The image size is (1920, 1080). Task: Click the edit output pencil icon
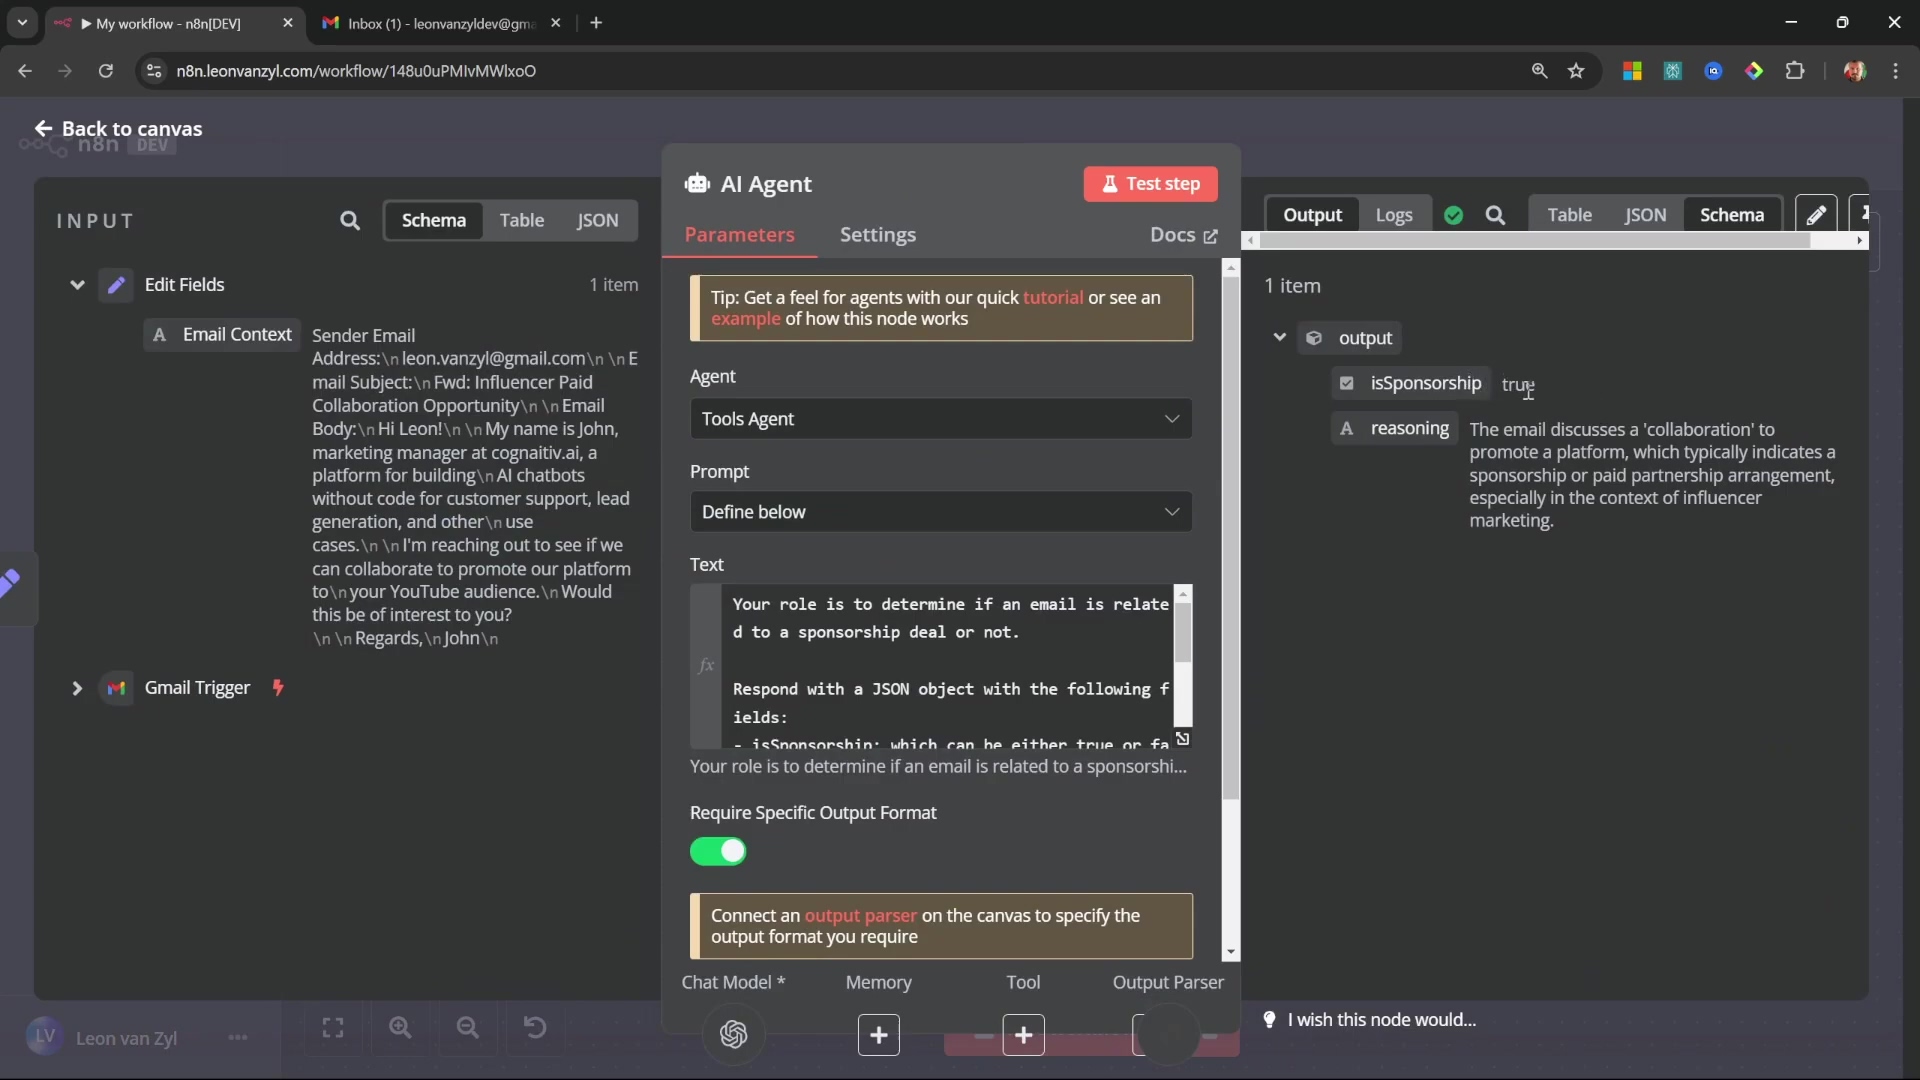1816,215
